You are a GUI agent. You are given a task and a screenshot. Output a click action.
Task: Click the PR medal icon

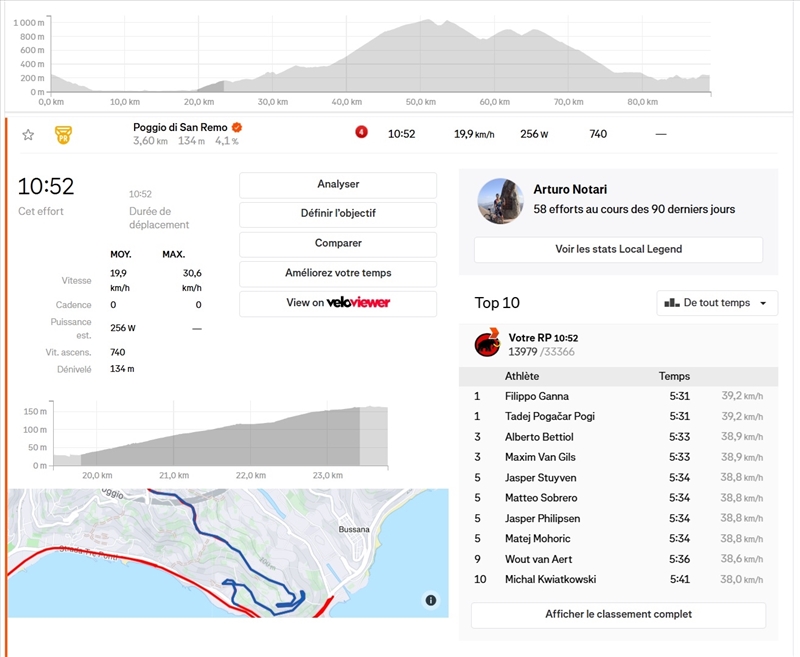click(x=63, y=134)
